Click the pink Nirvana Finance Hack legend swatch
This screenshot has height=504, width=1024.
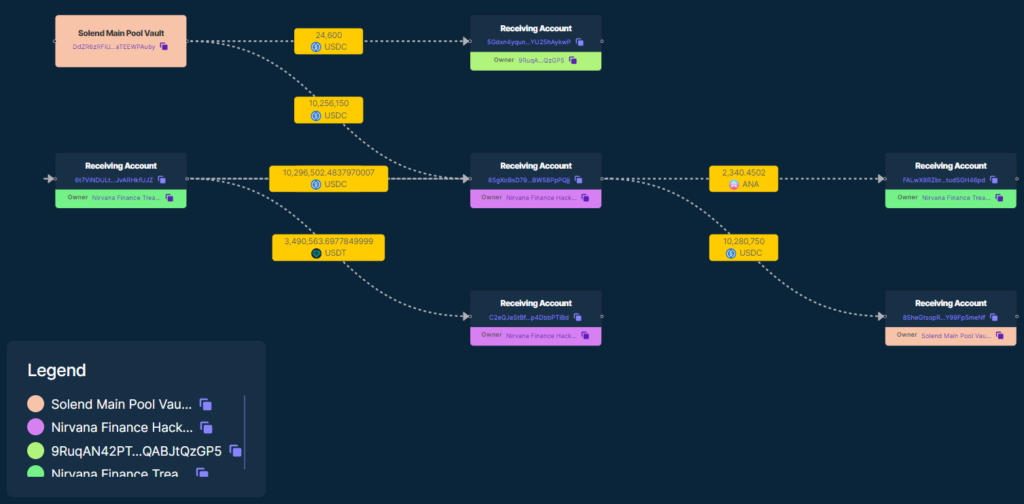coord(35,427)
